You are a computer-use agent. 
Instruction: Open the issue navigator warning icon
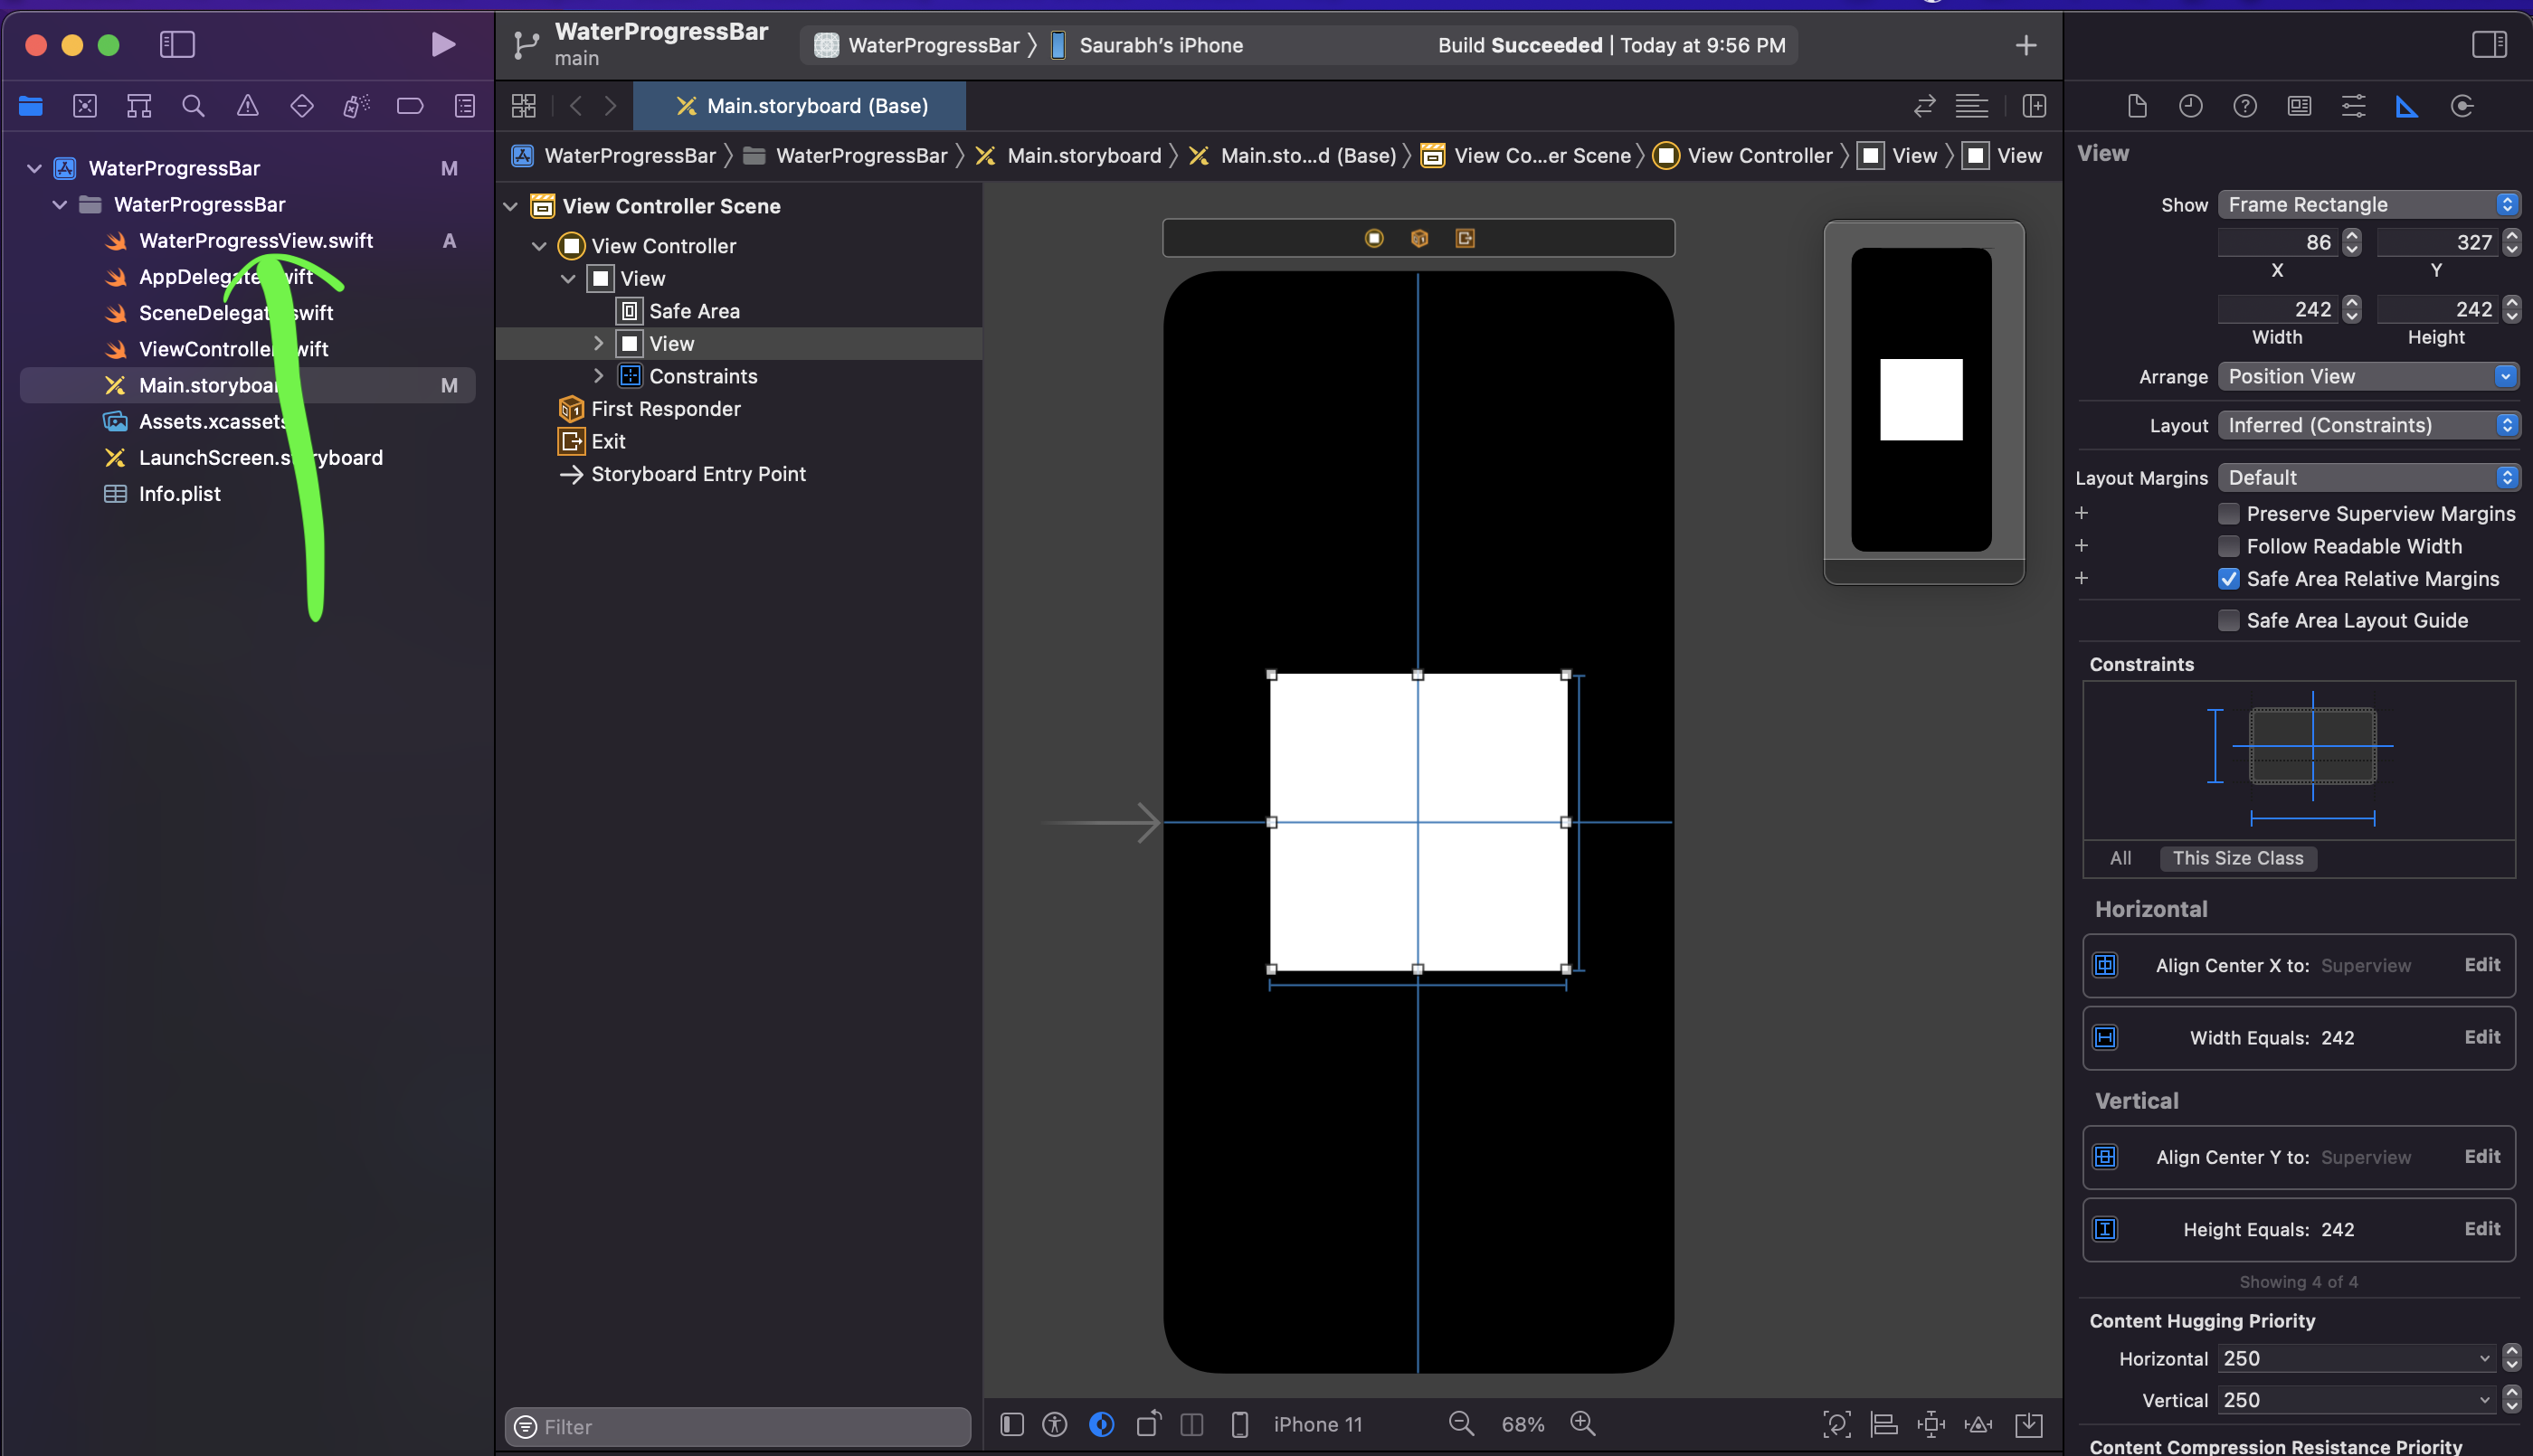247,106
